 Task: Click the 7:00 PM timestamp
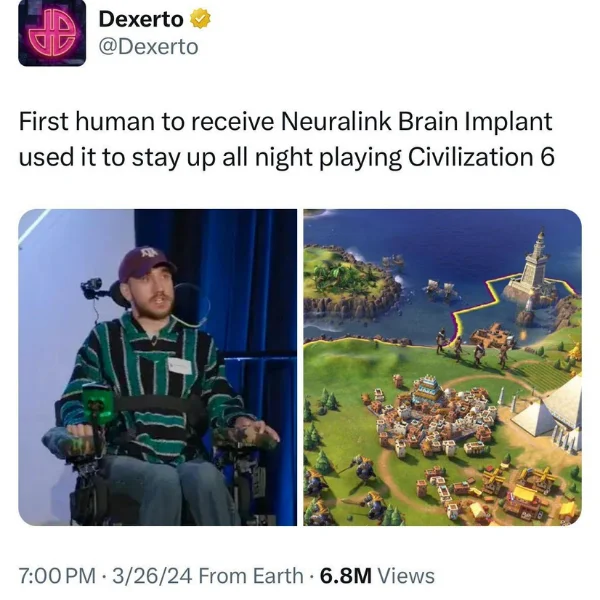pos(57,576)
